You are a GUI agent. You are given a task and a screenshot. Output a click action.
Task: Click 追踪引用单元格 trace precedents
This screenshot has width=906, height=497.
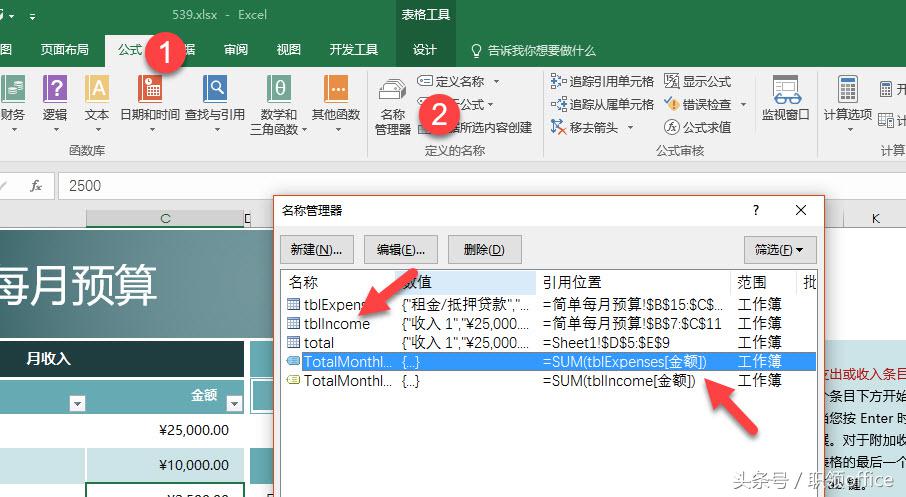click(x=602, y=81)
